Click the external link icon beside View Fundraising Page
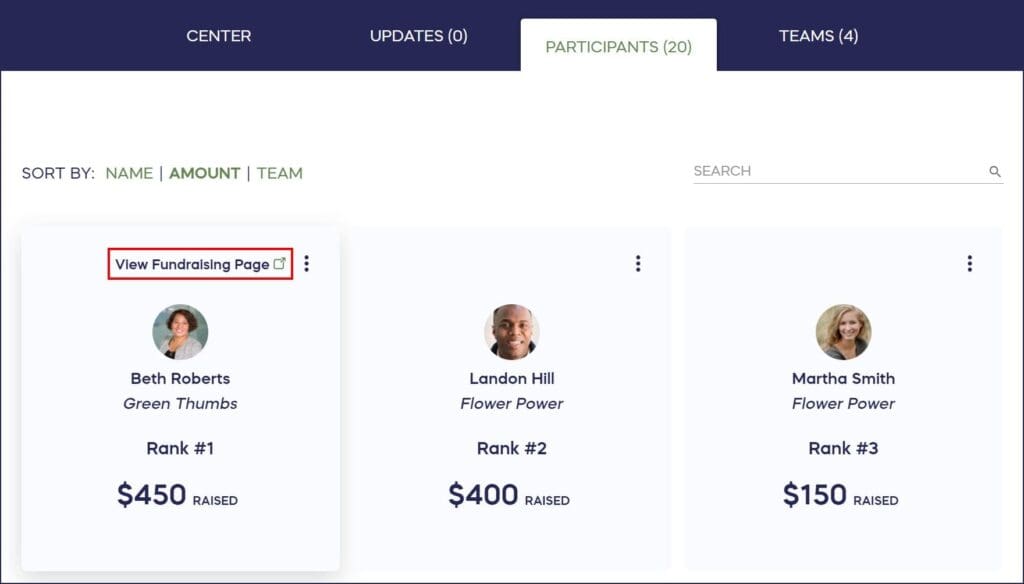 [x=280, y=264]
